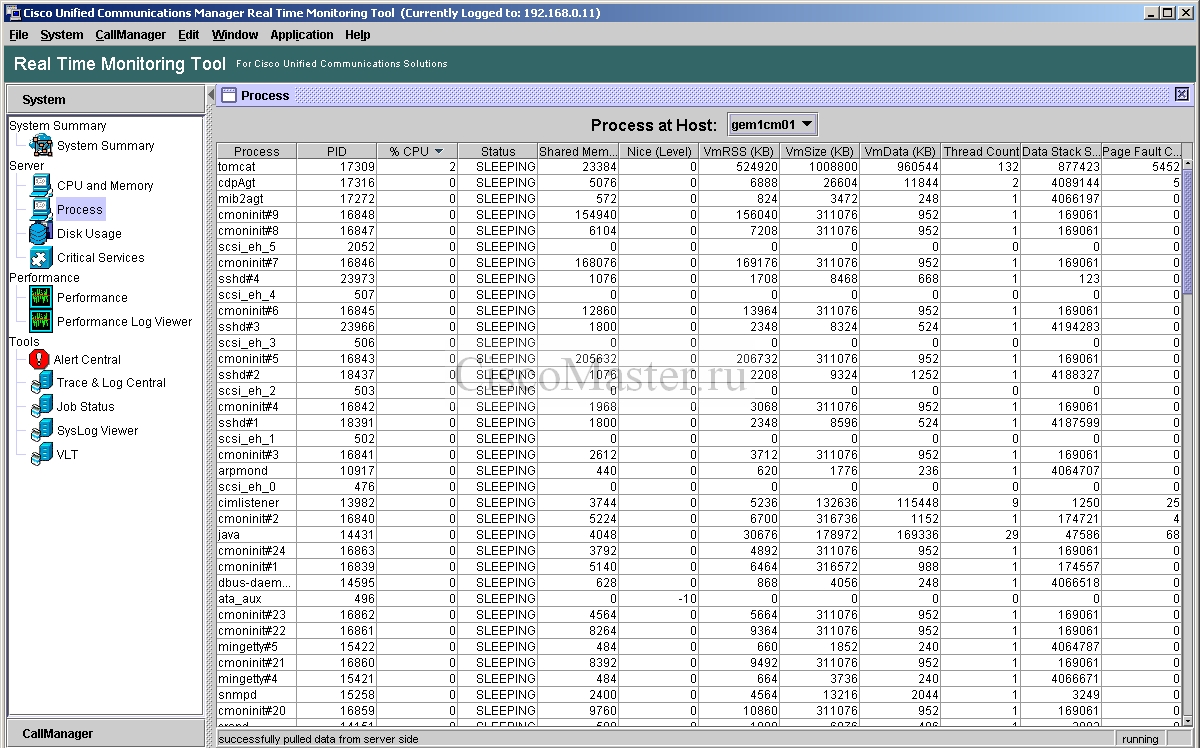Sort by Nice (Level) column header

click(658, 151)
